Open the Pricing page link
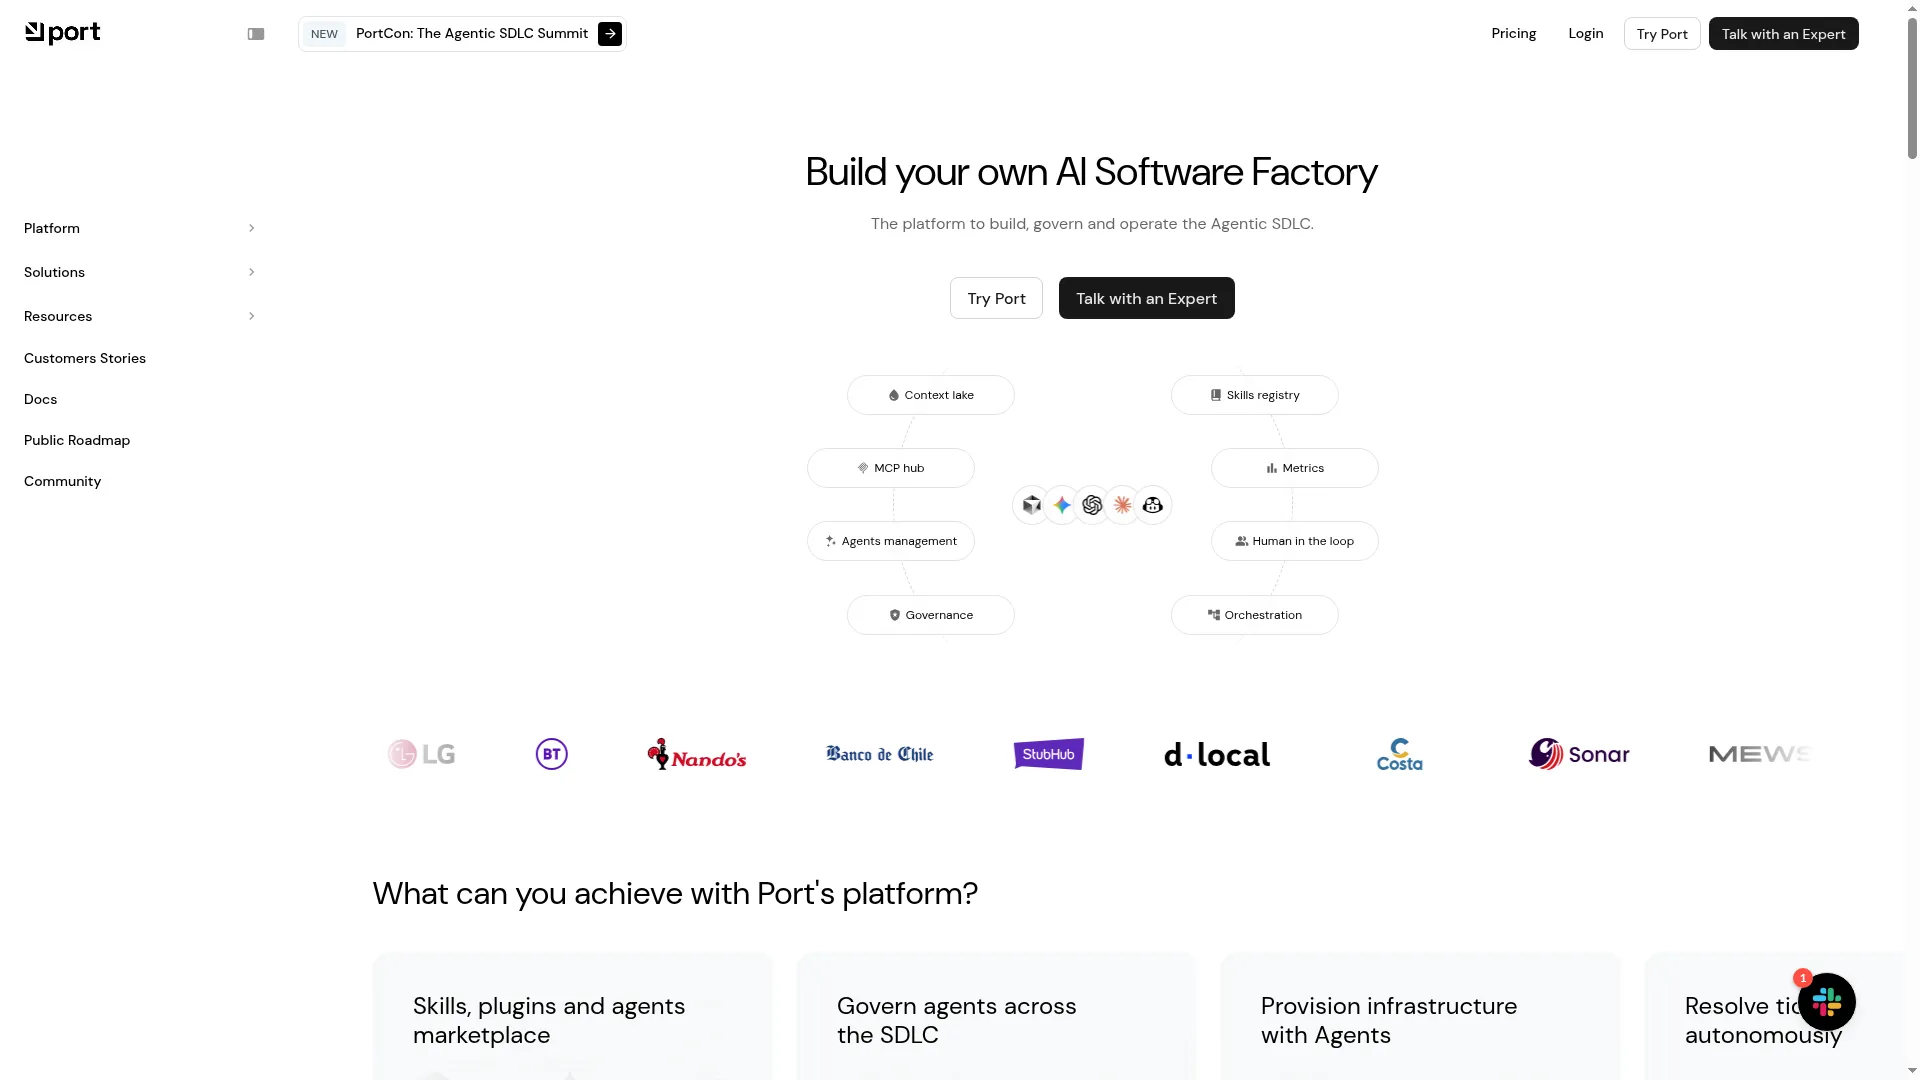The width and height of the screenshot is (1920, 1080). pyautogui.click(x=1514, y=33)
